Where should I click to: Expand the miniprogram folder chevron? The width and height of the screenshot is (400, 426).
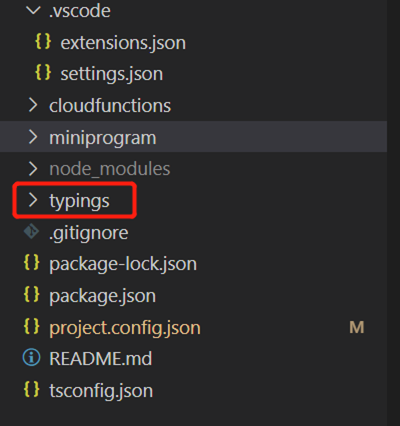(x=33, y=137)
